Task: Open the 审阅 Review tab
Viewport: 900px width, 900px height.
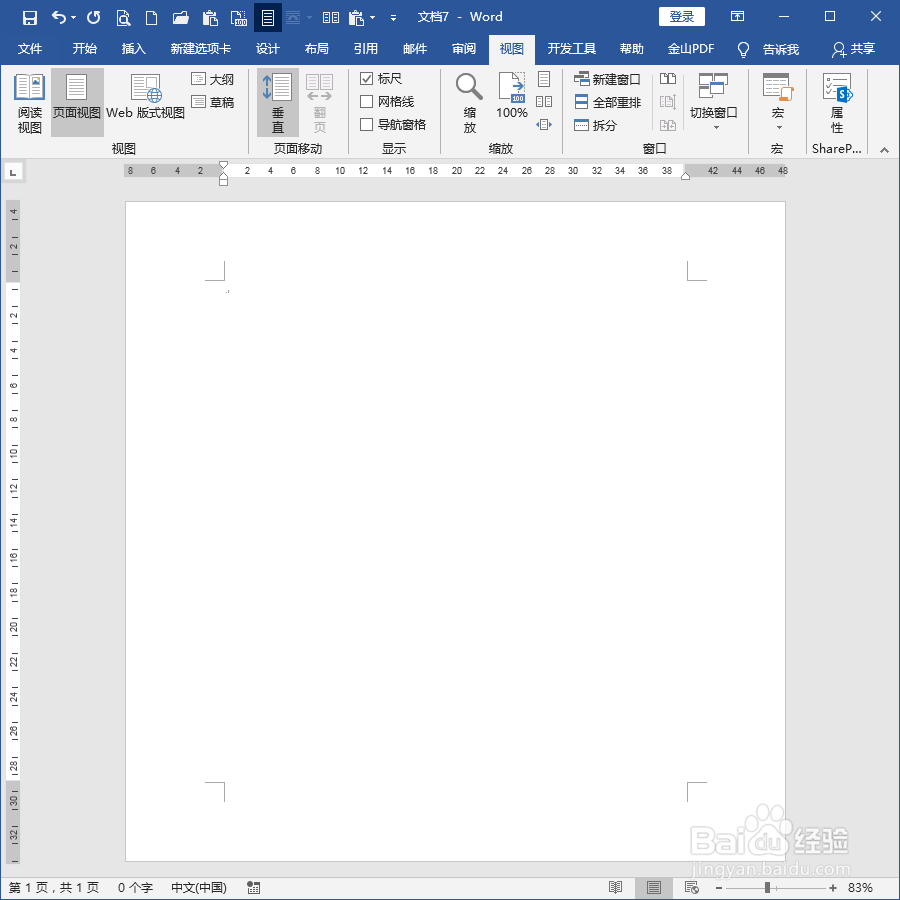Action: [x=464, y=49]
